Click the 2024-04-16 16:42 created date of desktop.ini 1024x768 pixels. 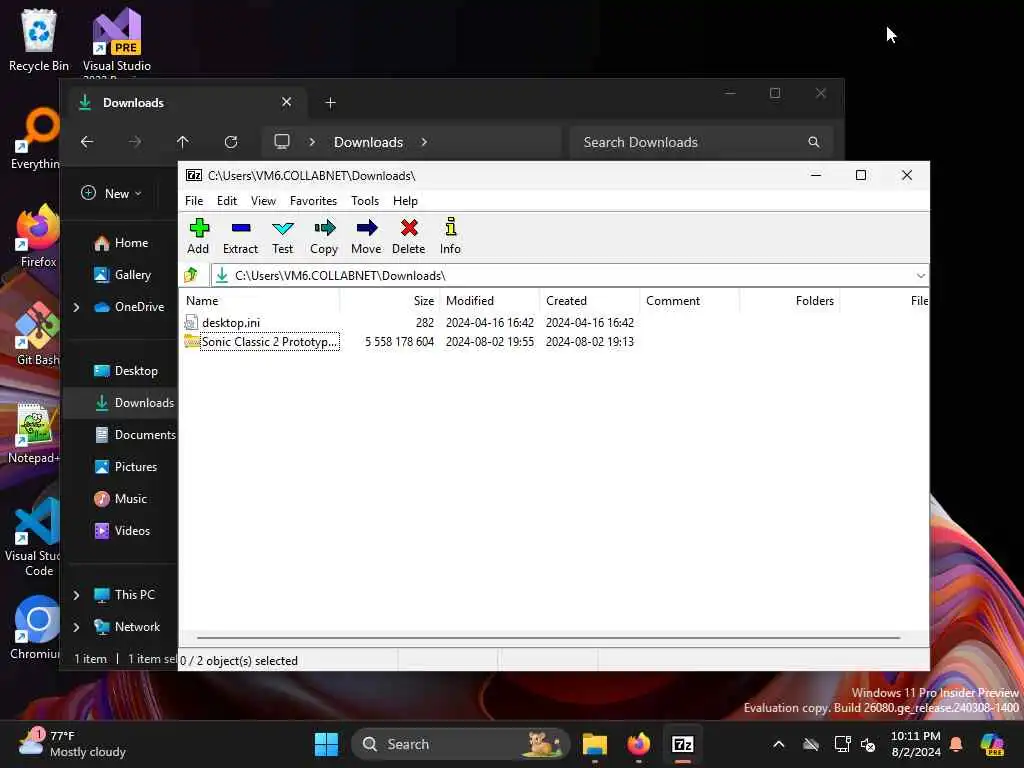coord(590,323)
